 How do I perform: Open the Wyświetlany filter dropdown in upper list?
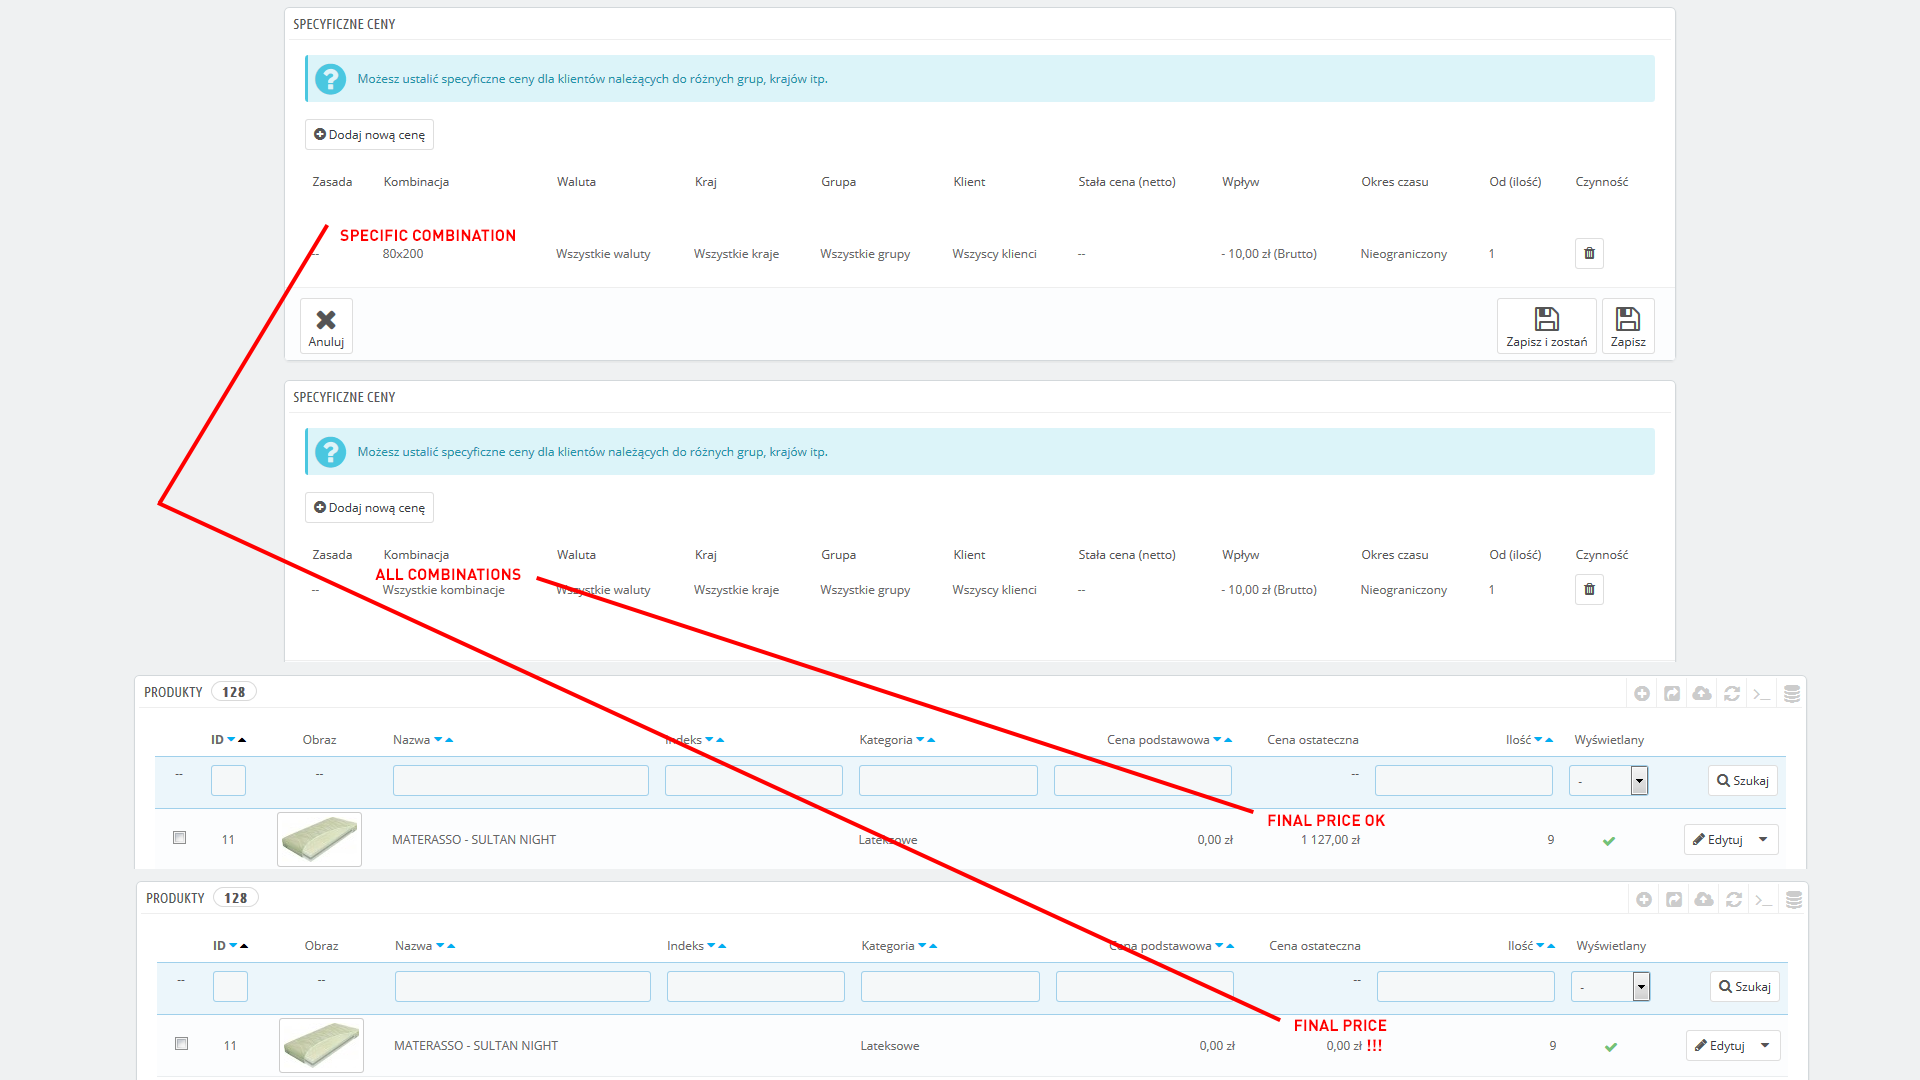pyautogui.click(x=1608, y=781)
